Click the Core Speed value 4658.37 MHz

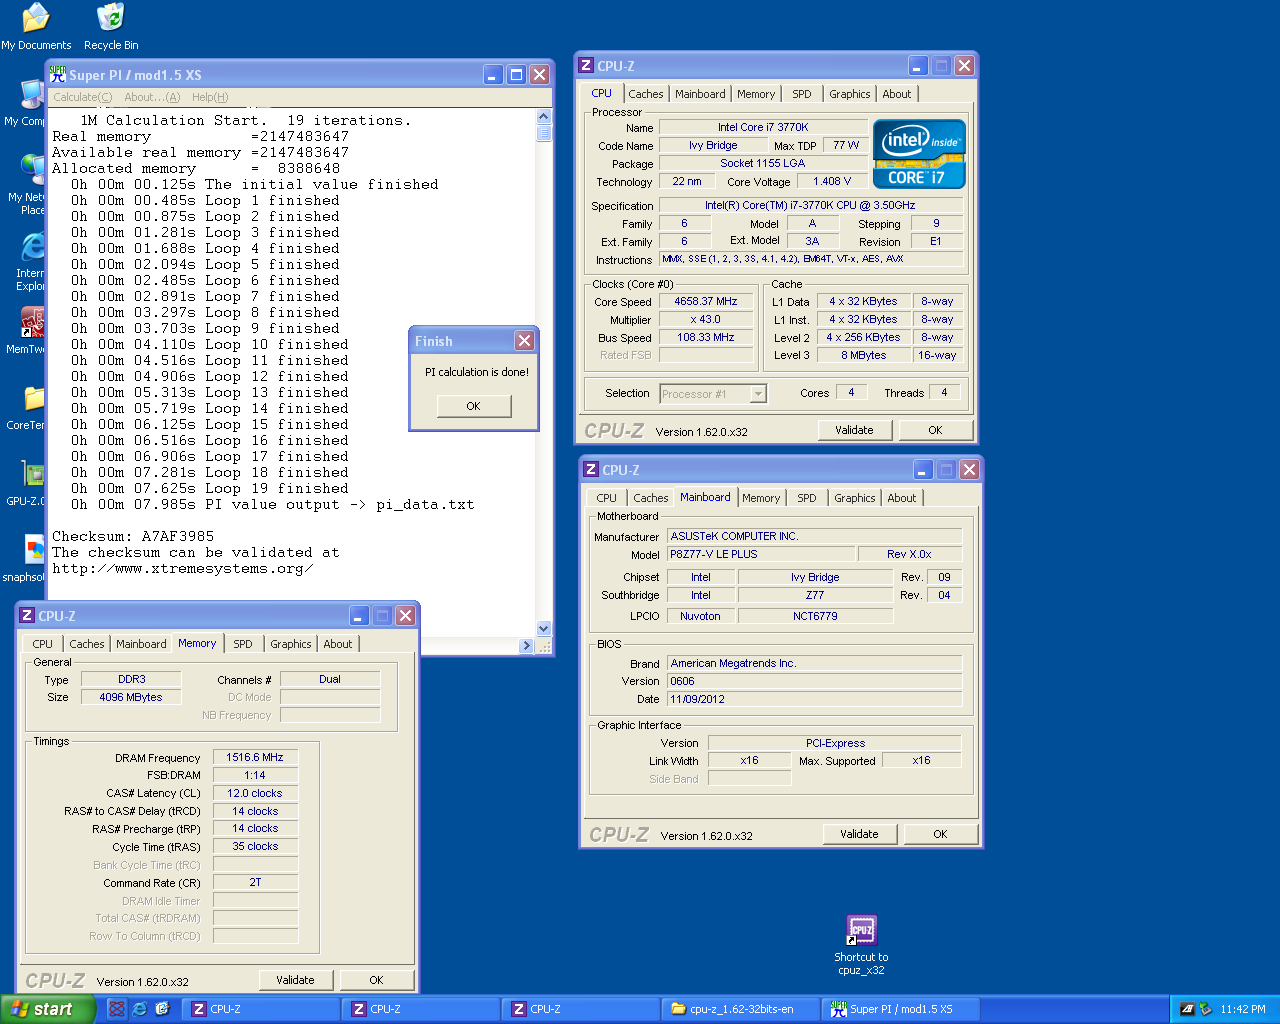[706, 301]
